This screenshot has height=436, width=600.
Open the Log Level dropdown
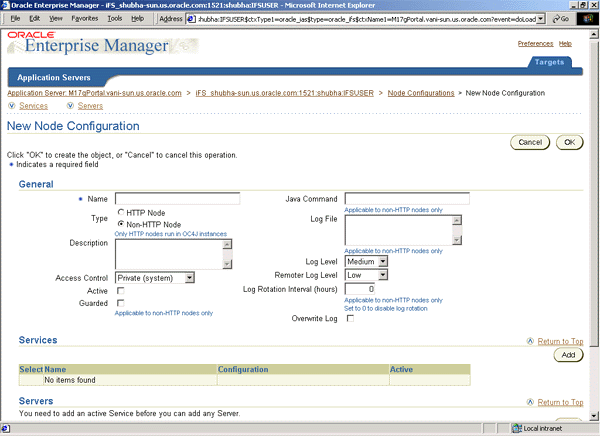(366, 261)
